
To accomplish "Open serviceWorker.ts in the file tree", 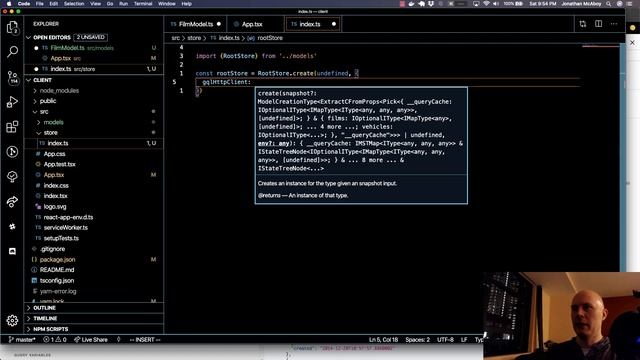I will (x=94, y=227).
